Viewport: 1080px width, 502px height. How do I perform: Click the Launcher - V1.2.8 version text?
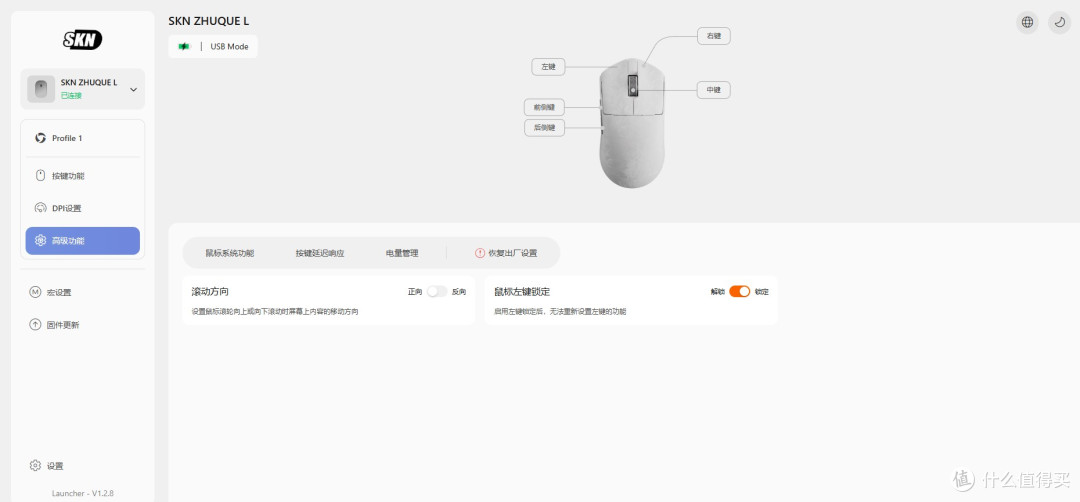[83, 493]
